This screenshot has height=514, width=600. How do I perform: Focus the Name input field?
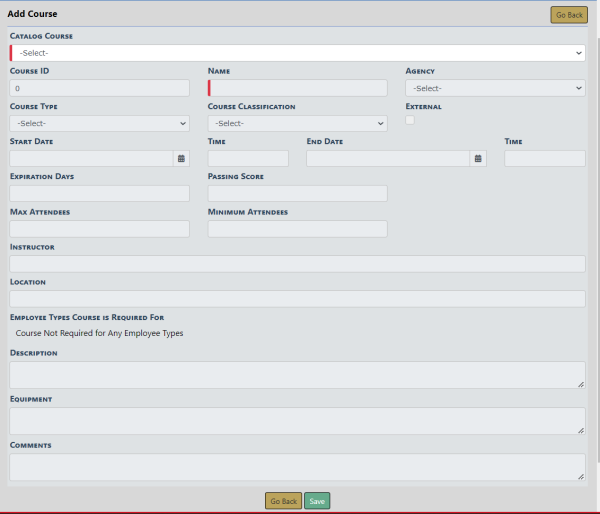[x=297, y=88]
